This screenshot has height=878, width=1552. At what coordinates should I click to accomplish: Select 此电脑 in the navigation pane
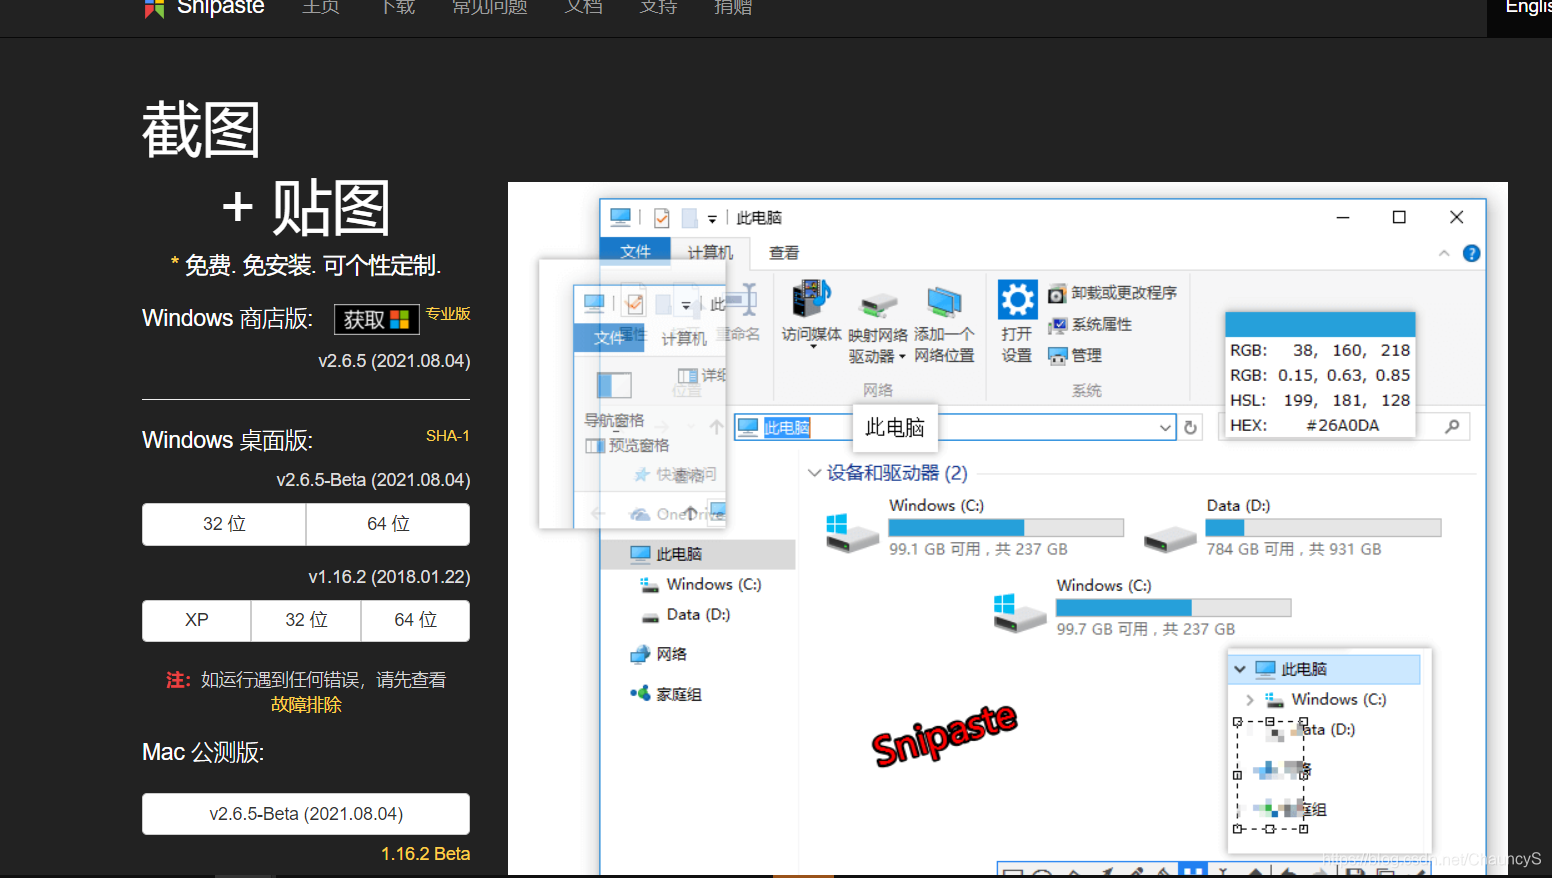point(697,554)
